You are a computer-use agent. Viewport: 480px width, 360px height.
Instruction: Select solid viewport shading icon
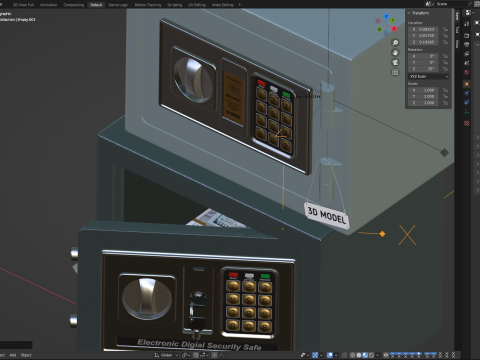click(359, 355)
